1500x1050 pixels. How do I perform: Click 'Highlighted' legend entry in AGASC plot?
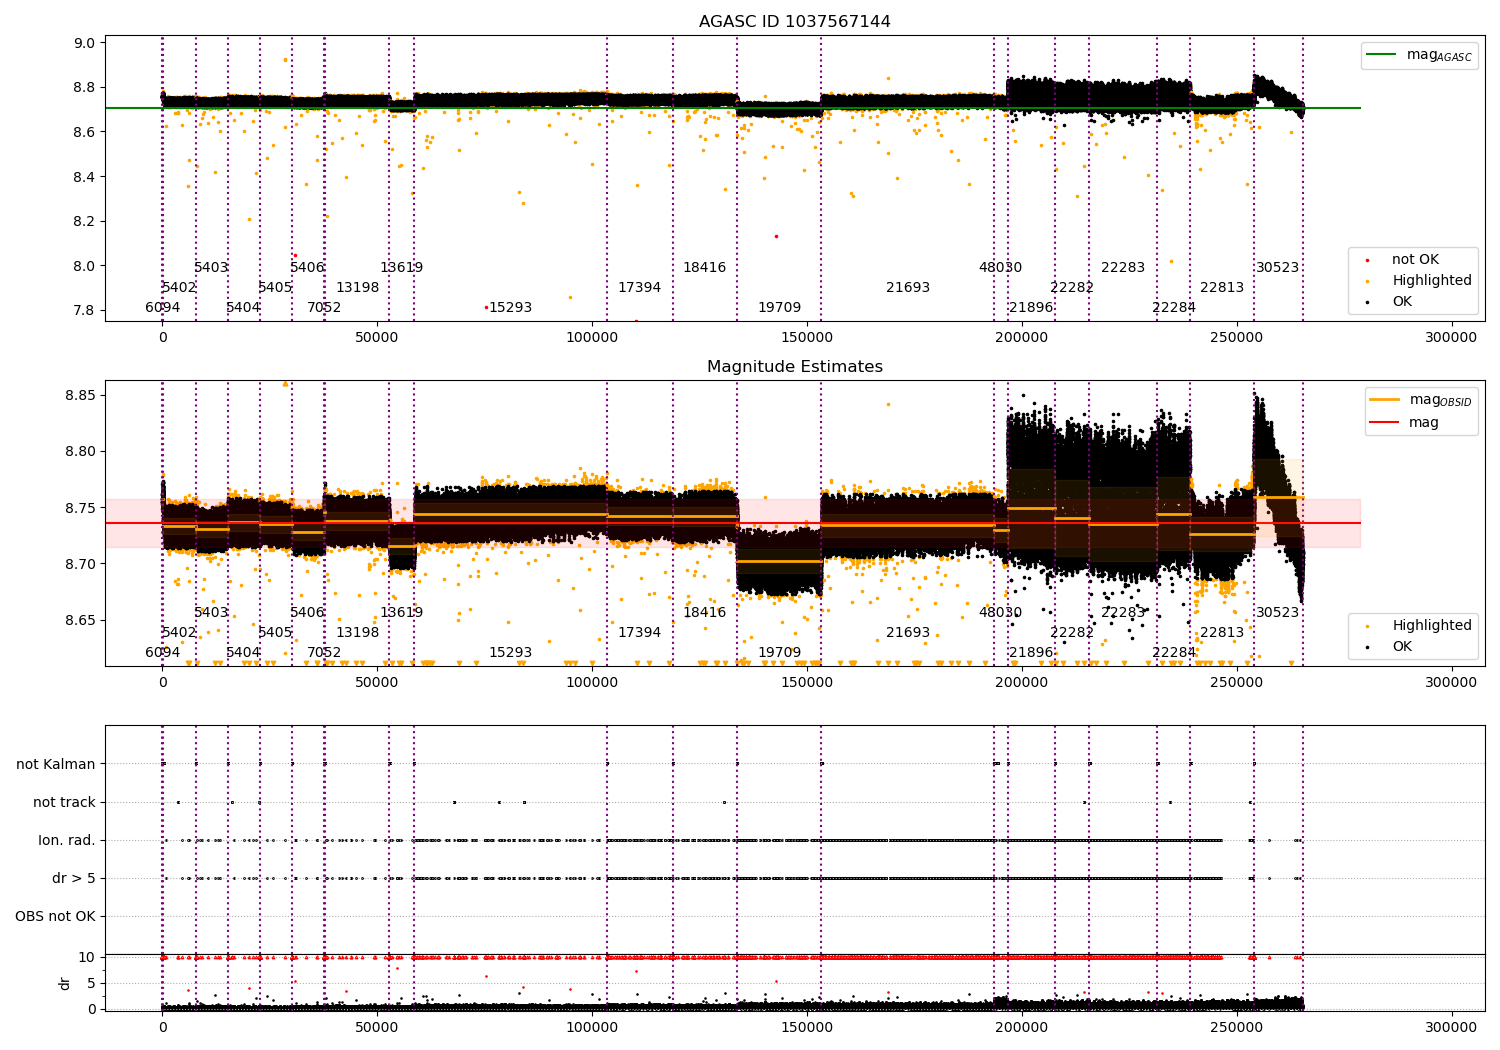1418,281
